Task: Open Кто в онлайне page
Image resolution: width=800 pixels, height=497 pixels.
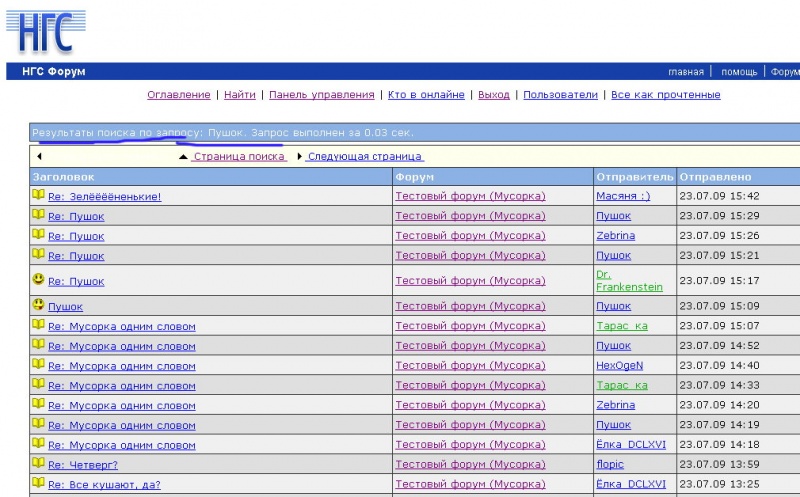Action: click(x=426, y=94)
